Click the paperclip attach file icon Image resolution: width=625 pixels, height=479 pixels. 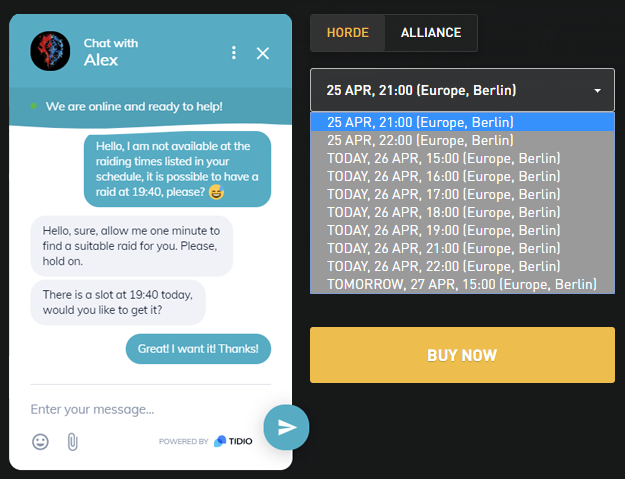(x=73, y=442)
